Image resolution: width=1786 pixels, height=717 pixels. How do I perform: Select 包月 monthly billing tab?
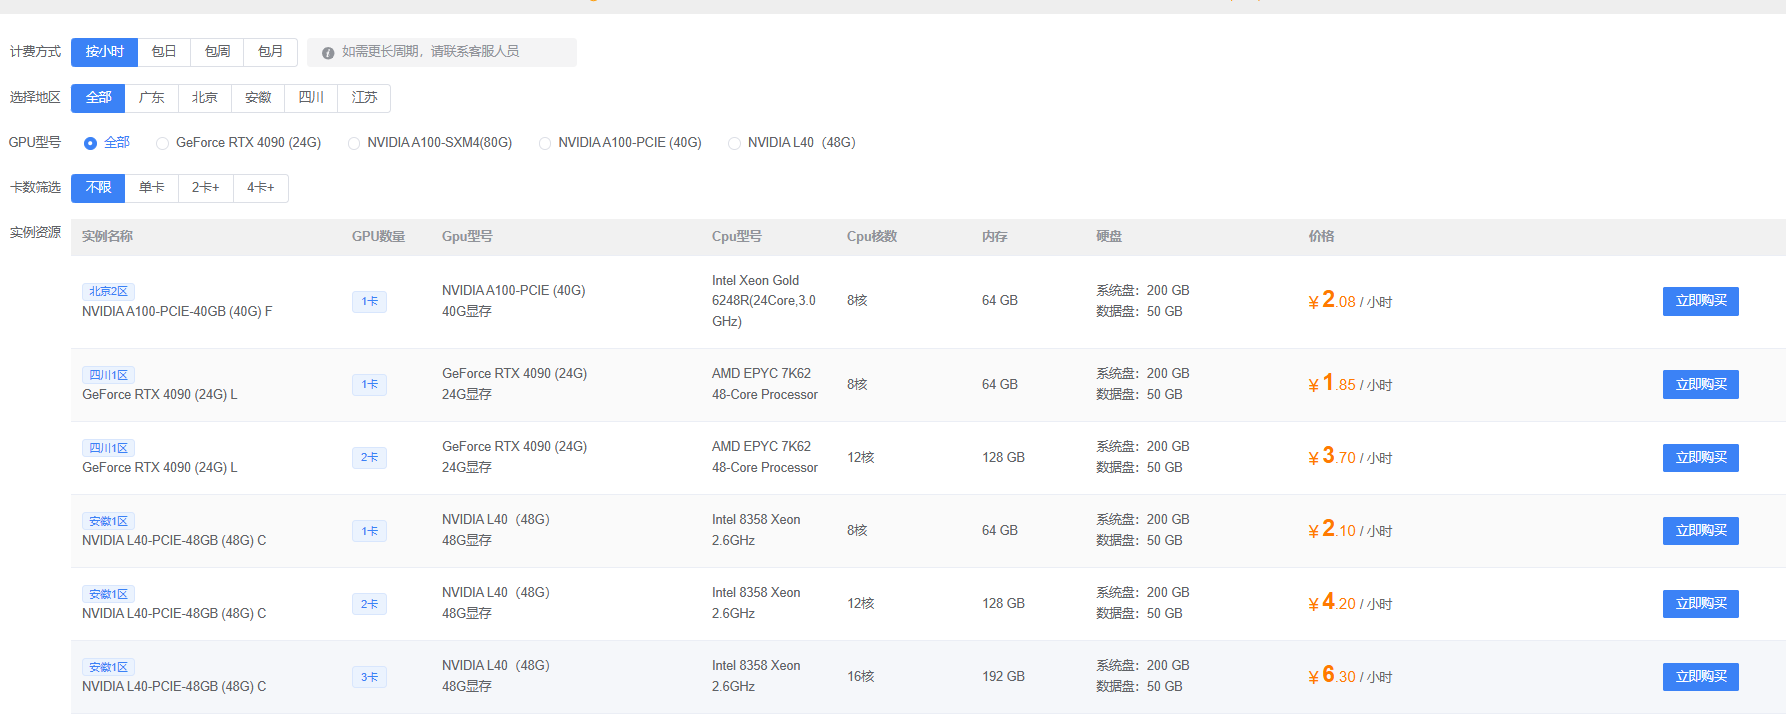coord(270,52)
